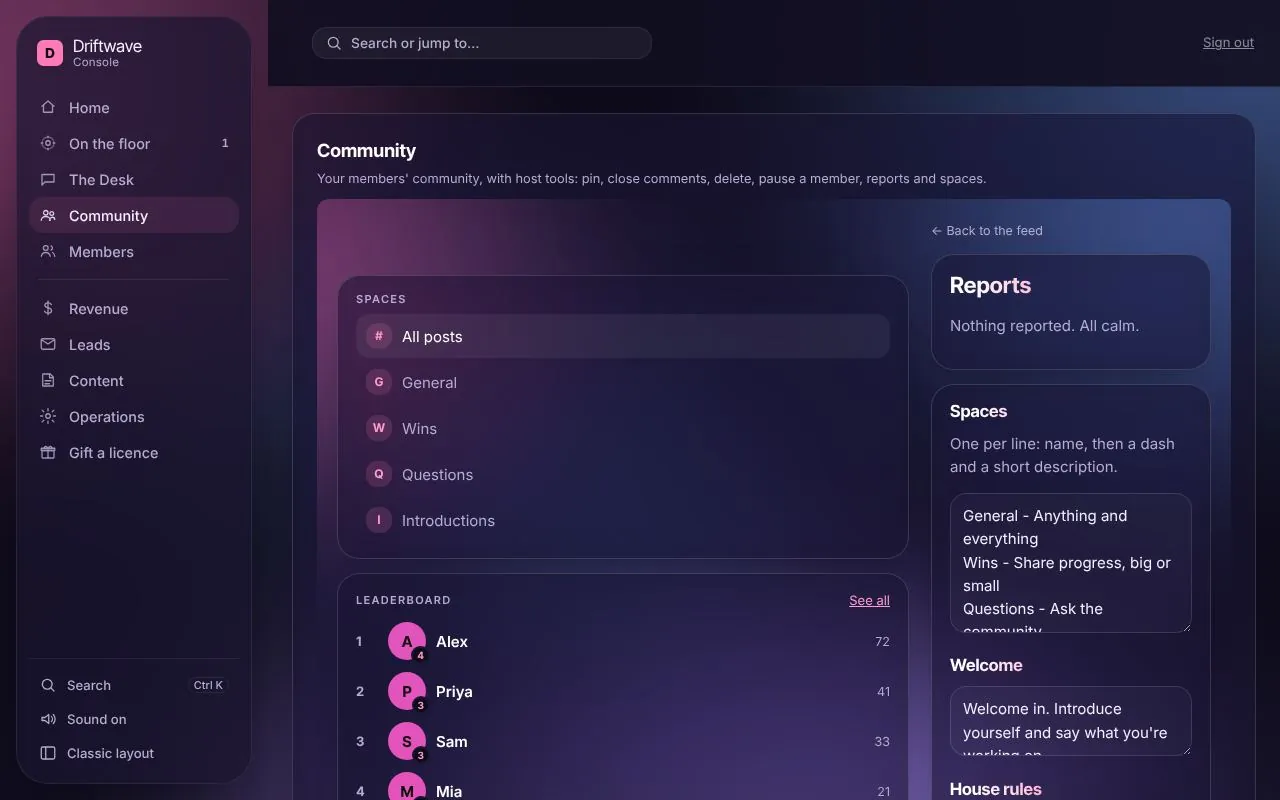The width and height of the screenshot is (1280, 800).
Task: Click the Gift a licence gift icon
Action: point(48,452)
